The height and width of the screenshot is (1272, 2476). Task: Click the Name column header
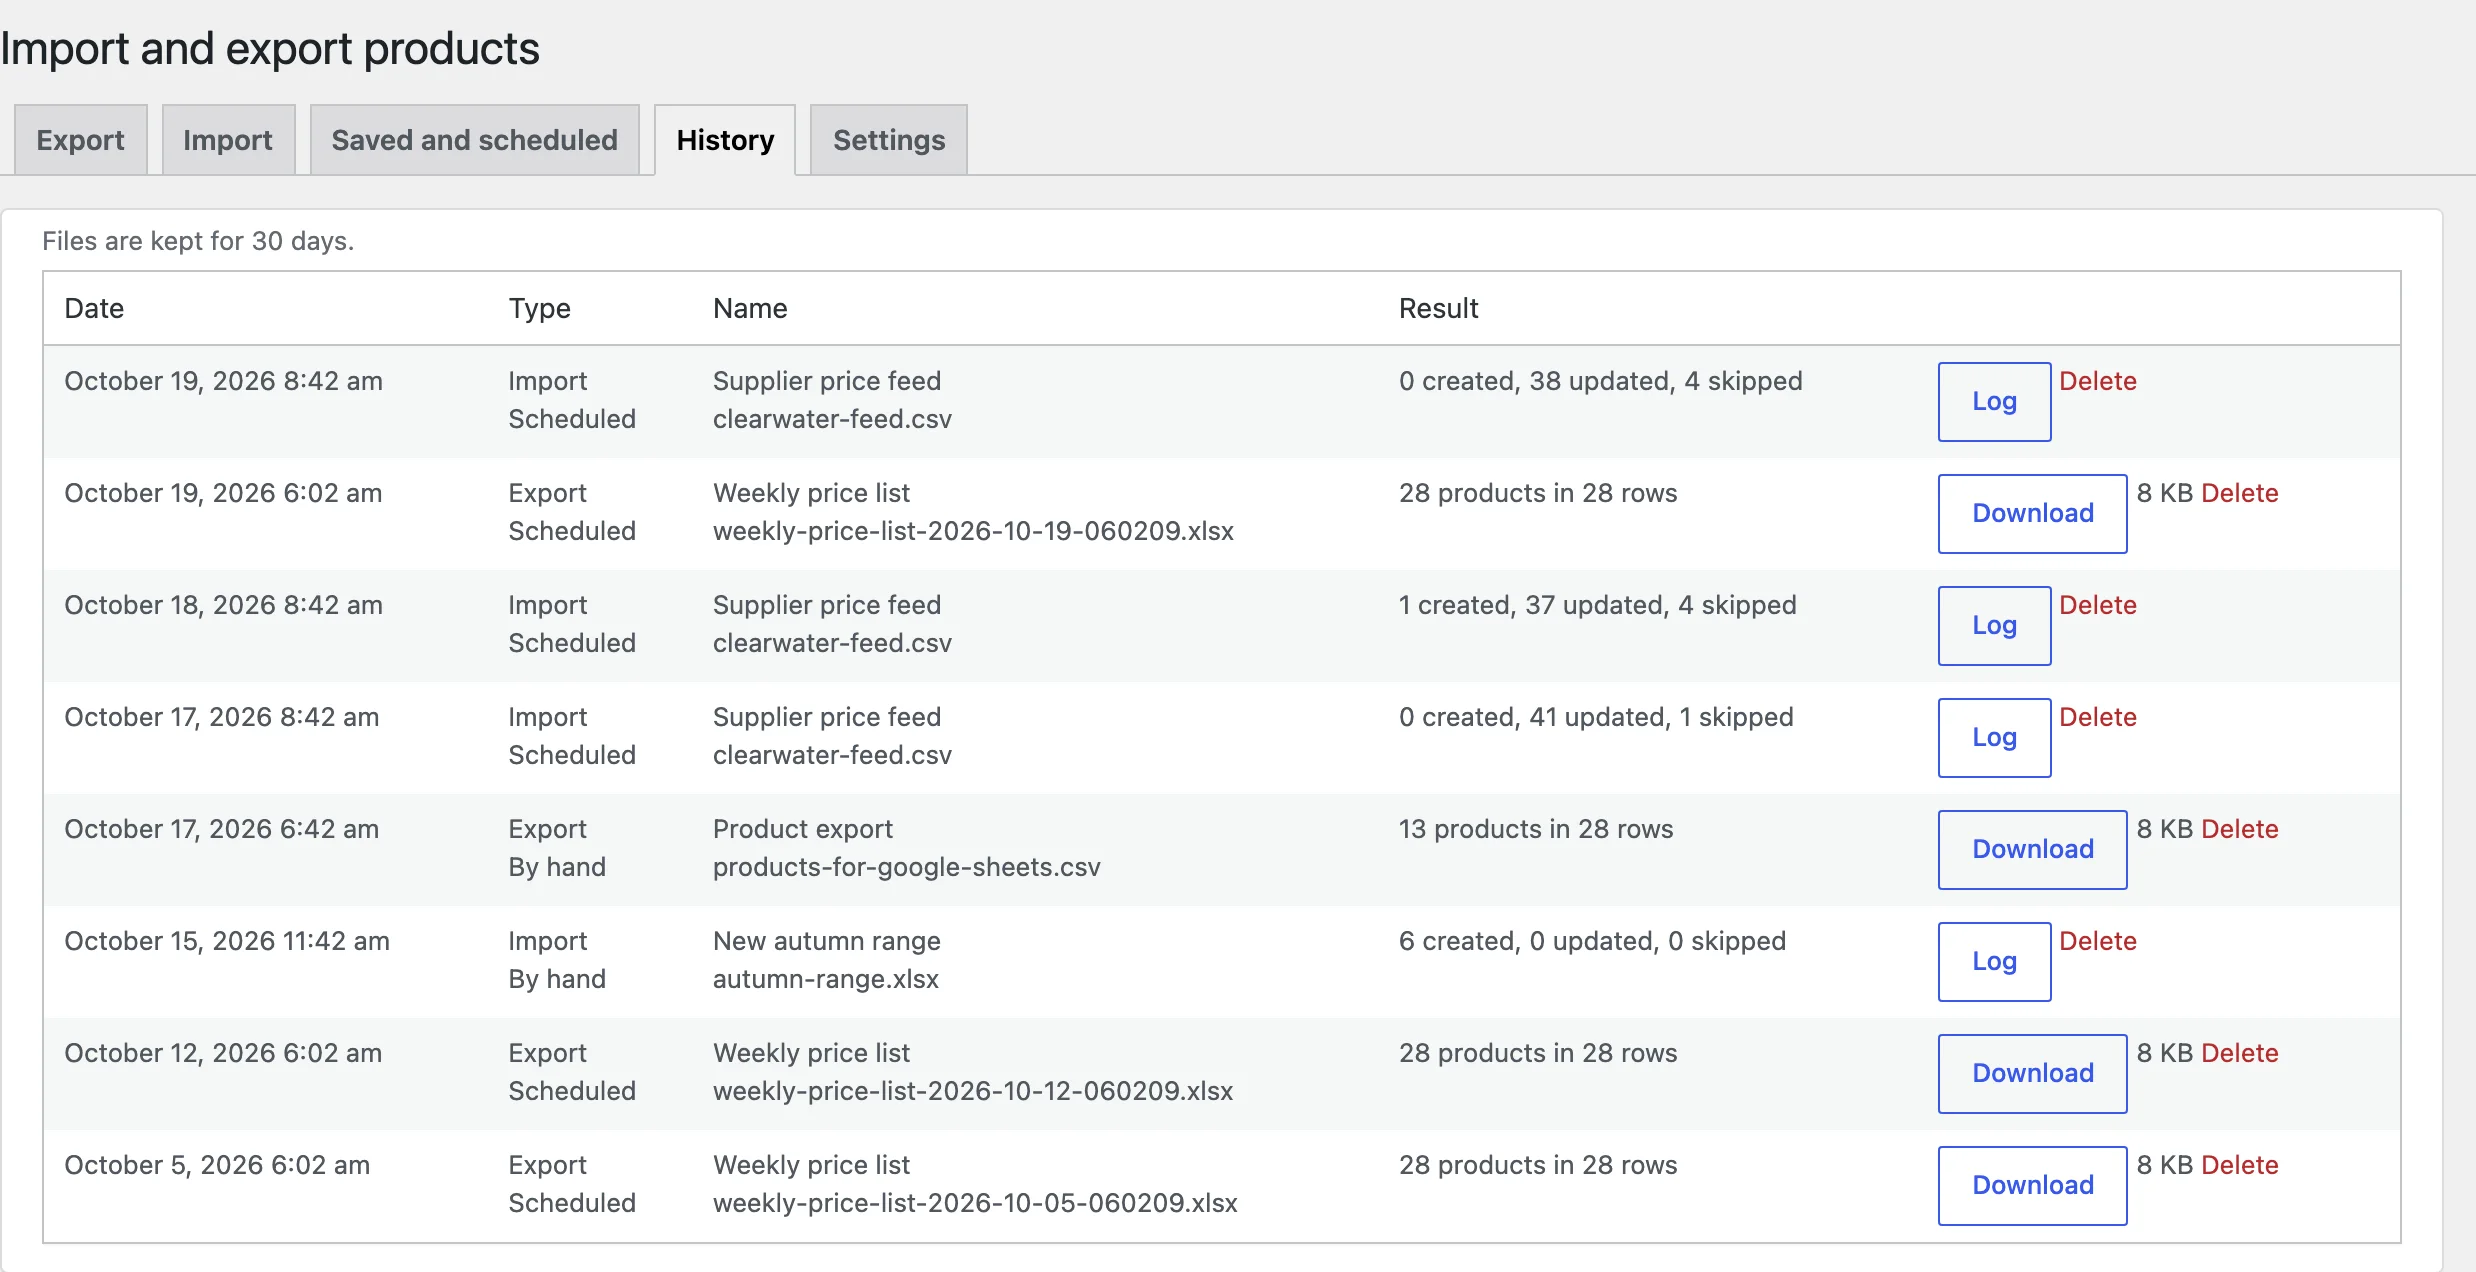point(750,308)
